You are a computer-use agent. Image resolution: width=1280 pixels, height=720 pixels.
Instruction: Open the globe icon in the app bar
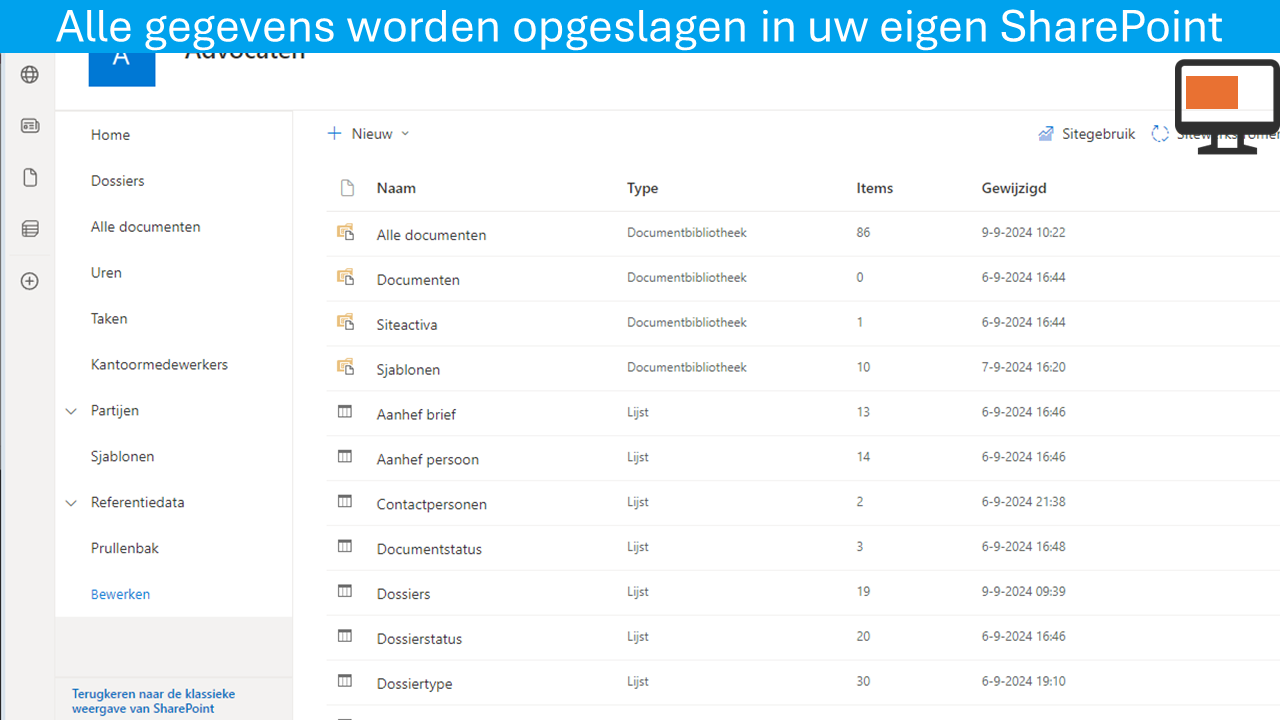(30, 75)
